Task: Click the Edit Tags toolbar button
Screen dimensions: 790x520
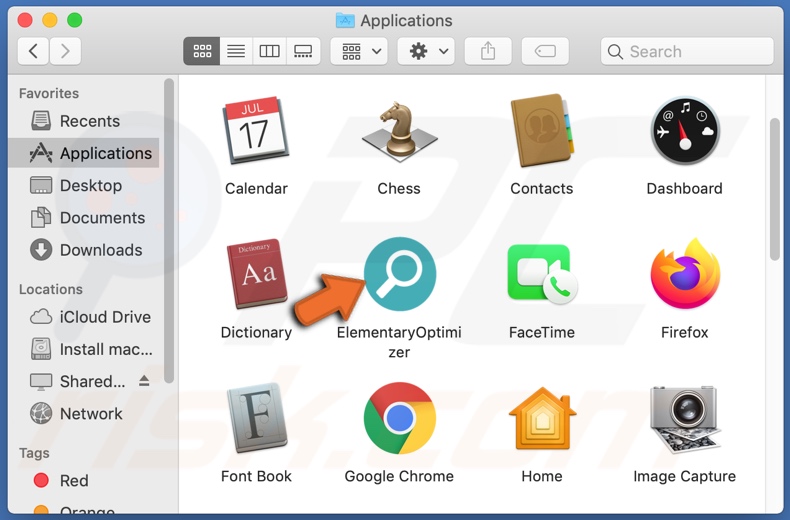Action: (x=545, y=51)
